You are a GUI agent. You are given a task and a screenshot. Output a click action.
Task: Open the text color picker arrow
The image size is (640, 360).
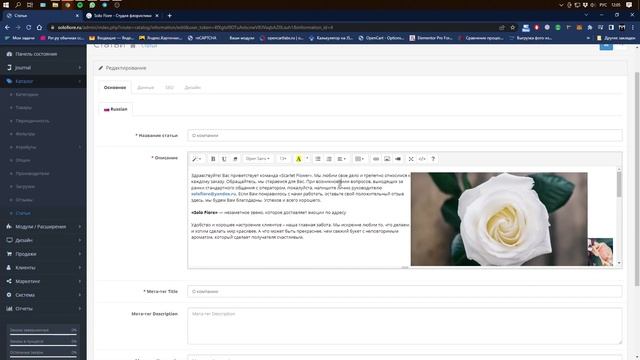pos(307,159)
